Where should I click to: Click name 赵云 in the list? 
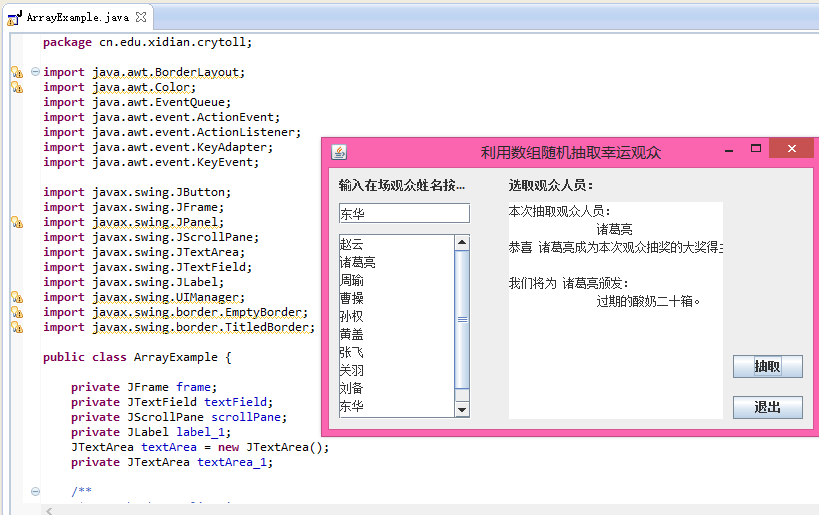pos(352,244)
